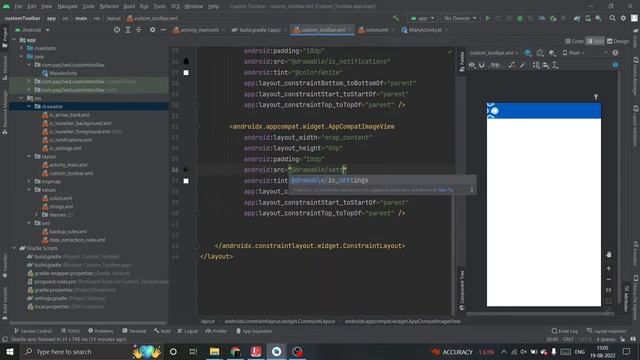640x360 pixels.
Task: Collapse all in Project panel
Action: pyautogui.click(x=138, y=30)
